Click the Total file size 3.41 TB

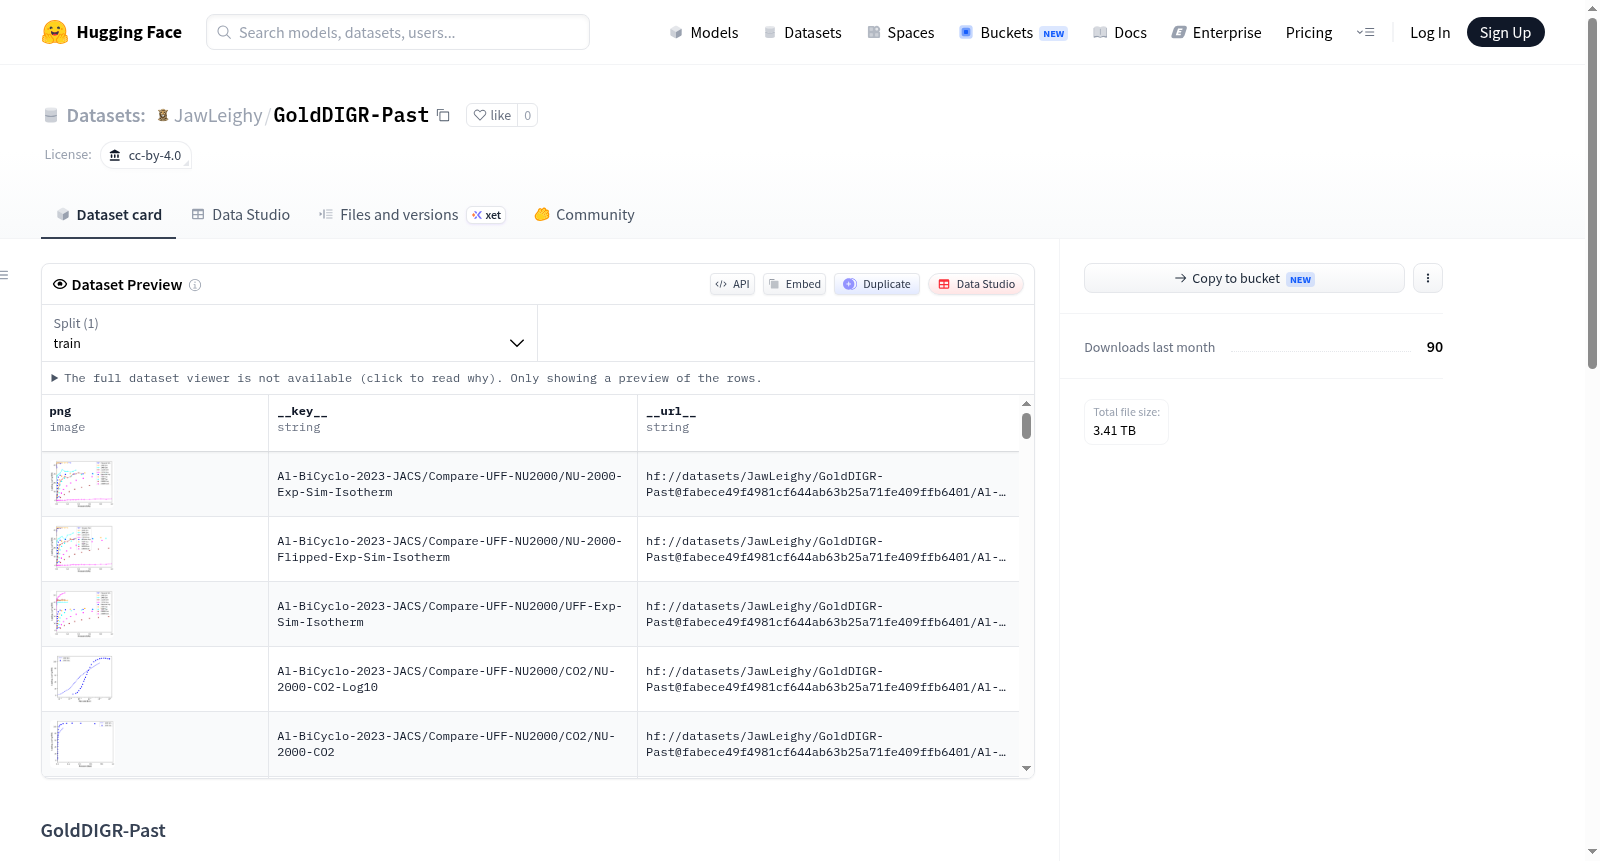pyautogui.click(x=1126, y=422)
